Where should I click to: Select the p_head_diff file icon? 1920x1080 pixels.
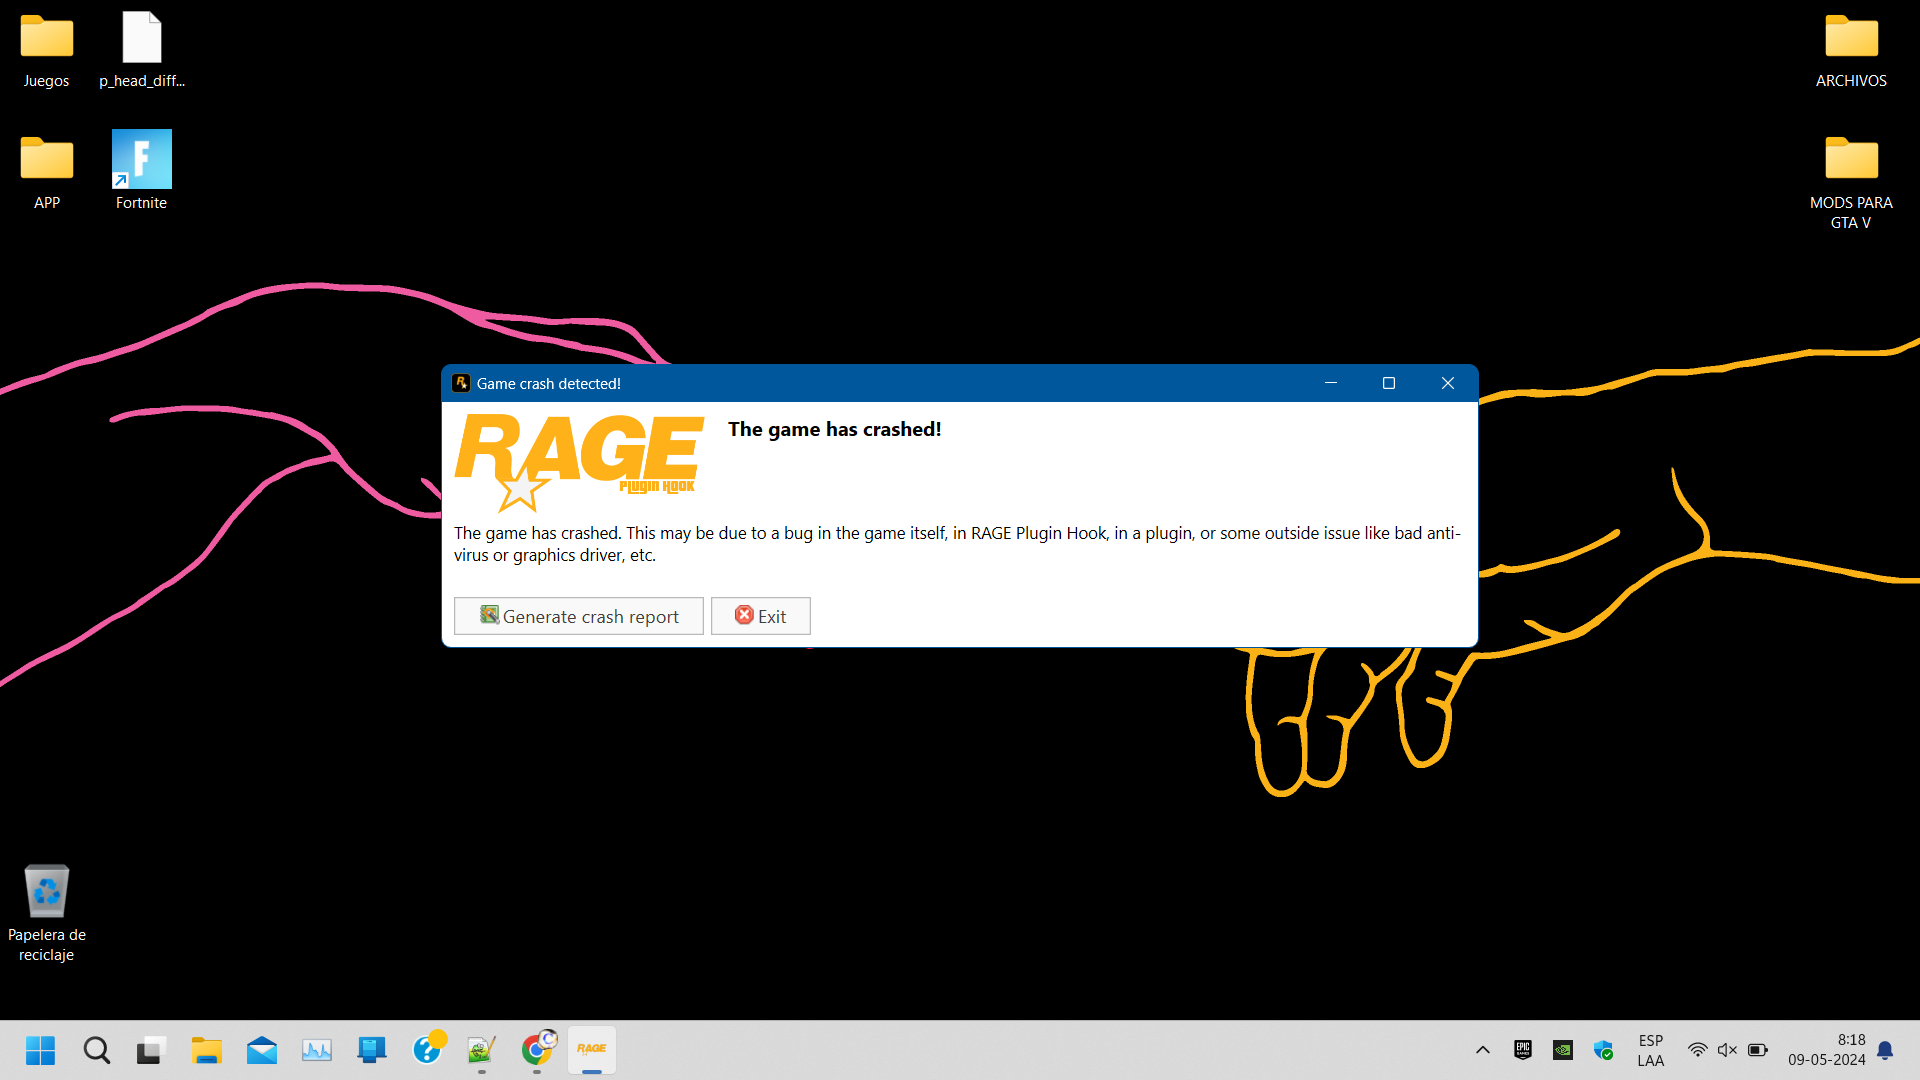(x=141, y=38)
